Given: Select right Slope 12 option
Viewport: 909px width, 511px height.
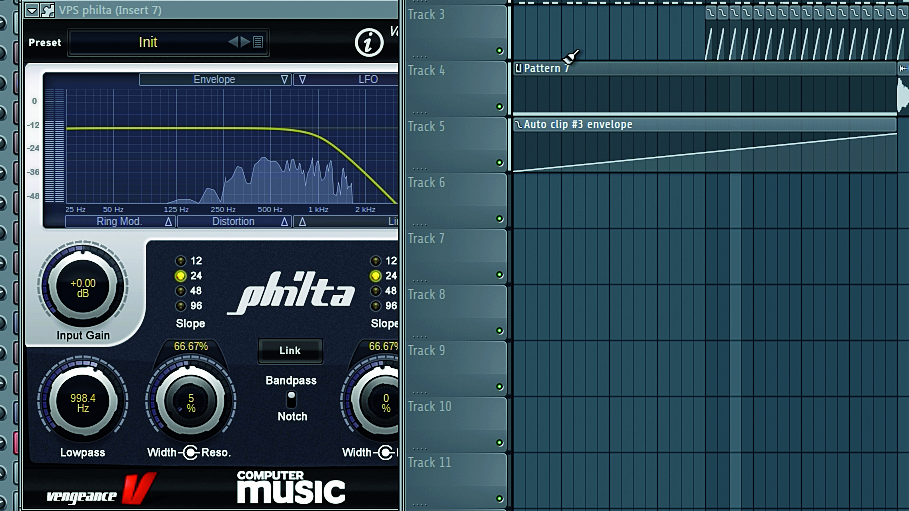Looking at the screenshot, I should coord(376,261).
